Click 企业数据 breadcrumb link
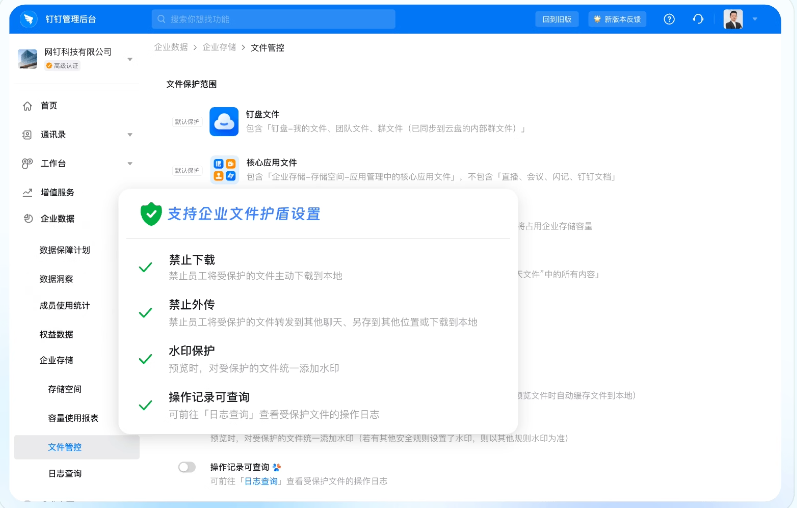 click(x=171, y=47)
